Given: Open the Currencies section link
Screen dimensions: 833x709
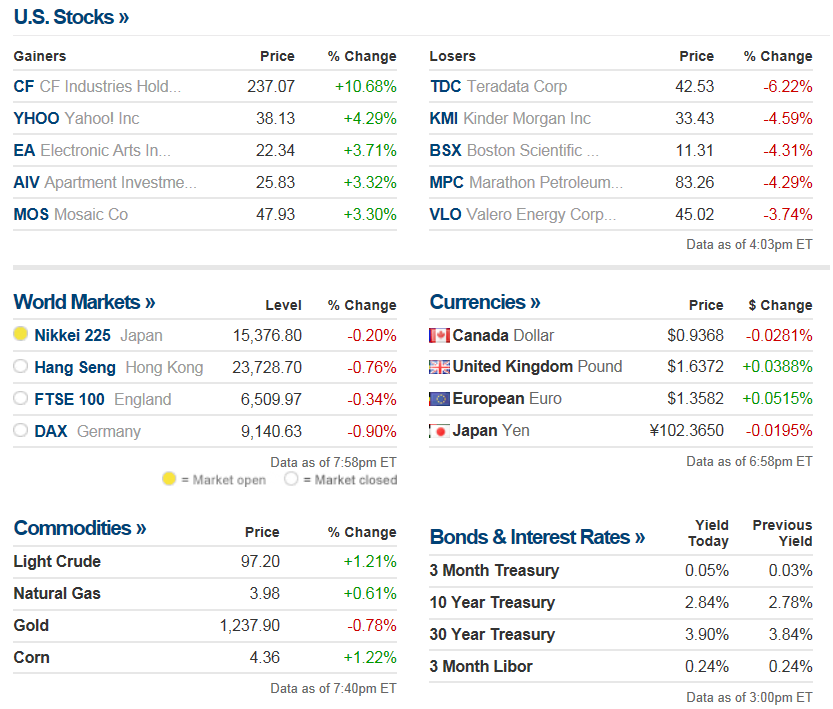Looking at the screenshot, I should click(x=485, y=302).
